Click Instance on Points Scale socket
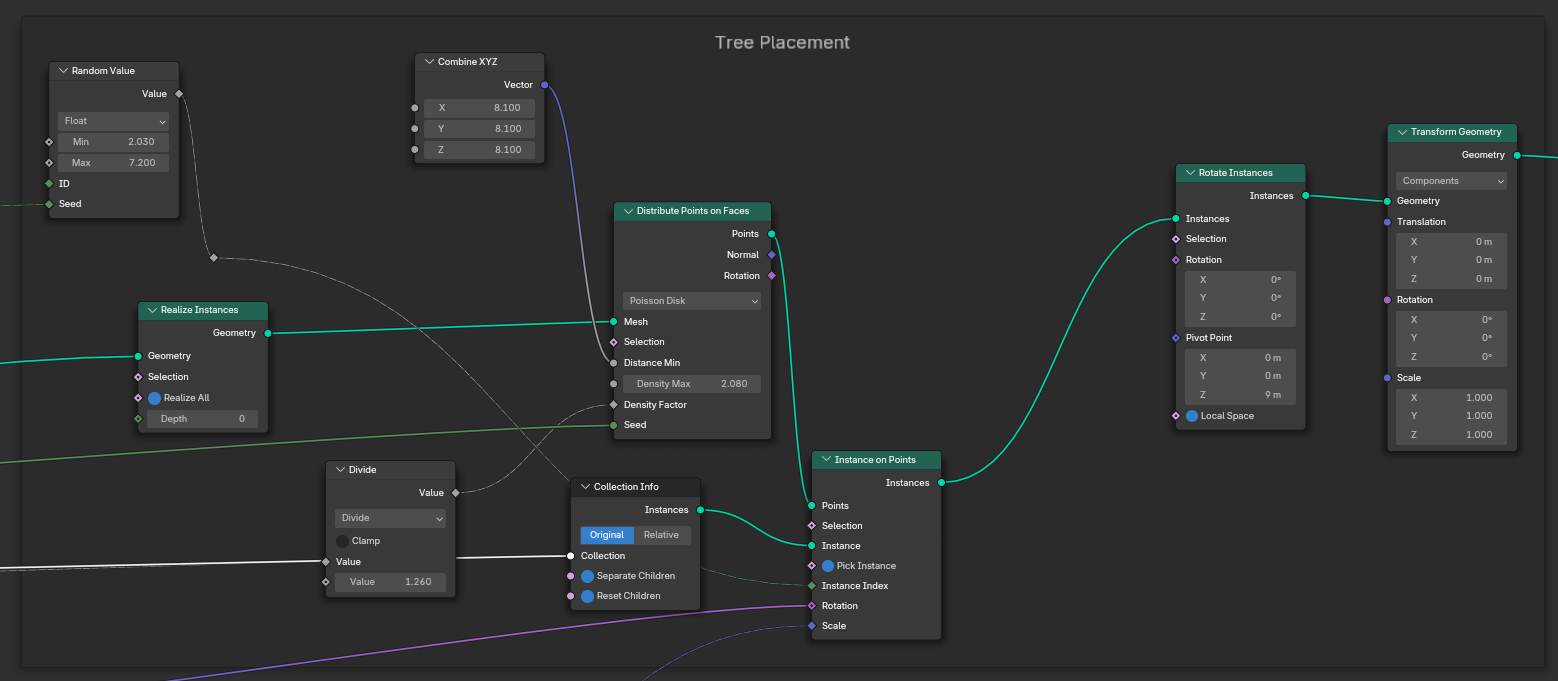 point(811,626)
